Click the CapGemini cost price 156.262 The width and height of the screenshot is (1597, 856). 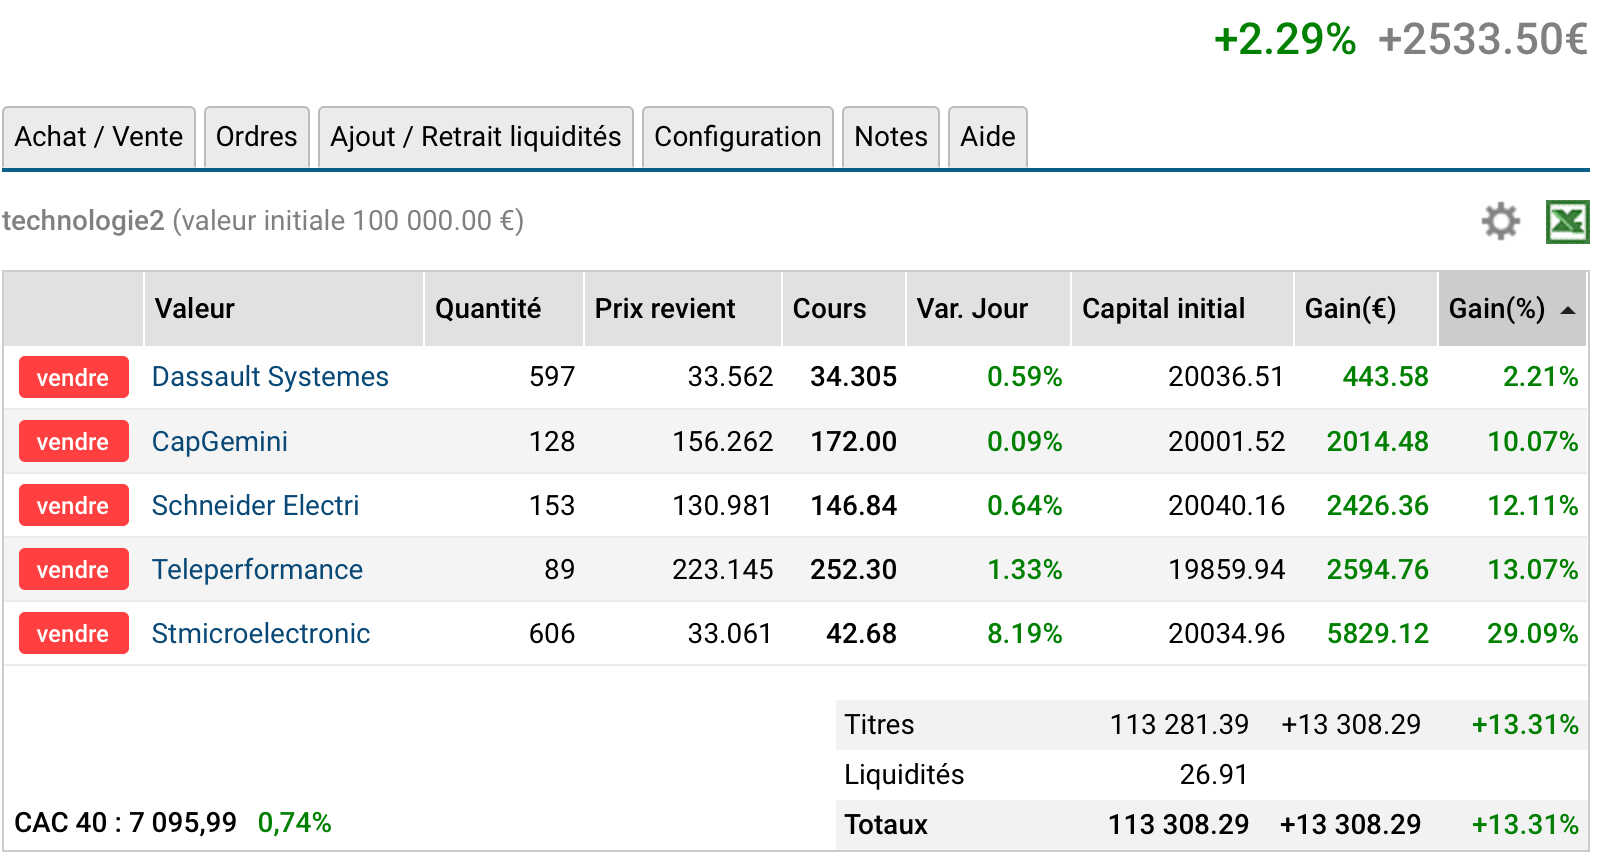tap(722, 441)
